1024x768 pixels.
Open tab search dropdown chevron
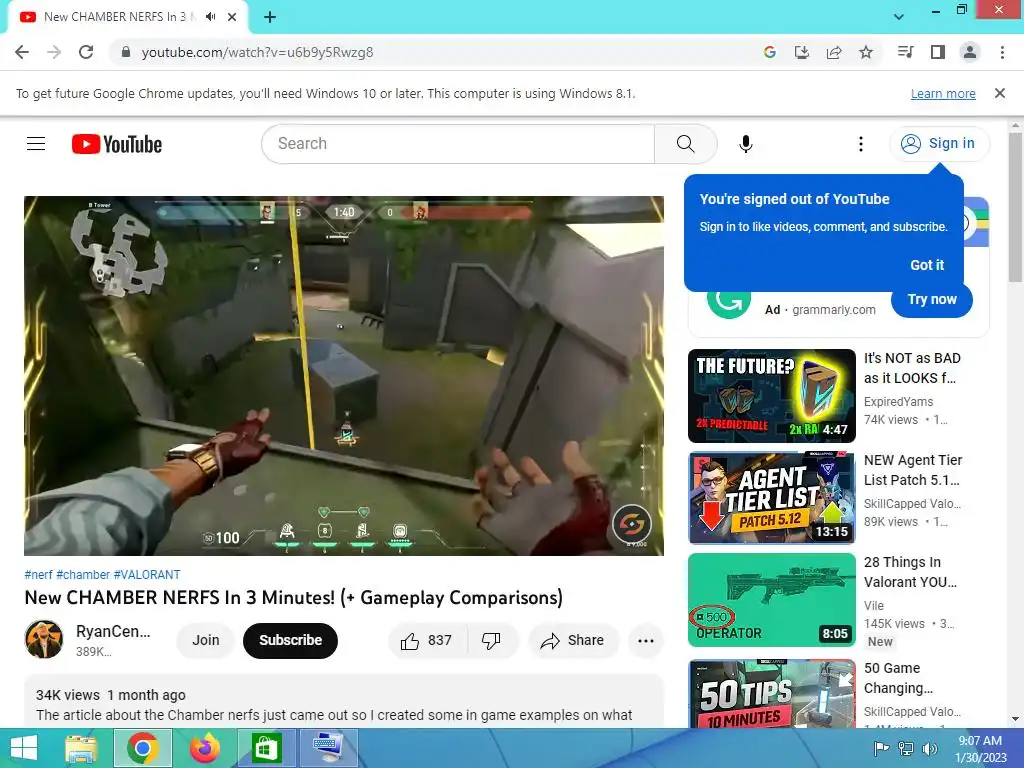click(899, 17)
